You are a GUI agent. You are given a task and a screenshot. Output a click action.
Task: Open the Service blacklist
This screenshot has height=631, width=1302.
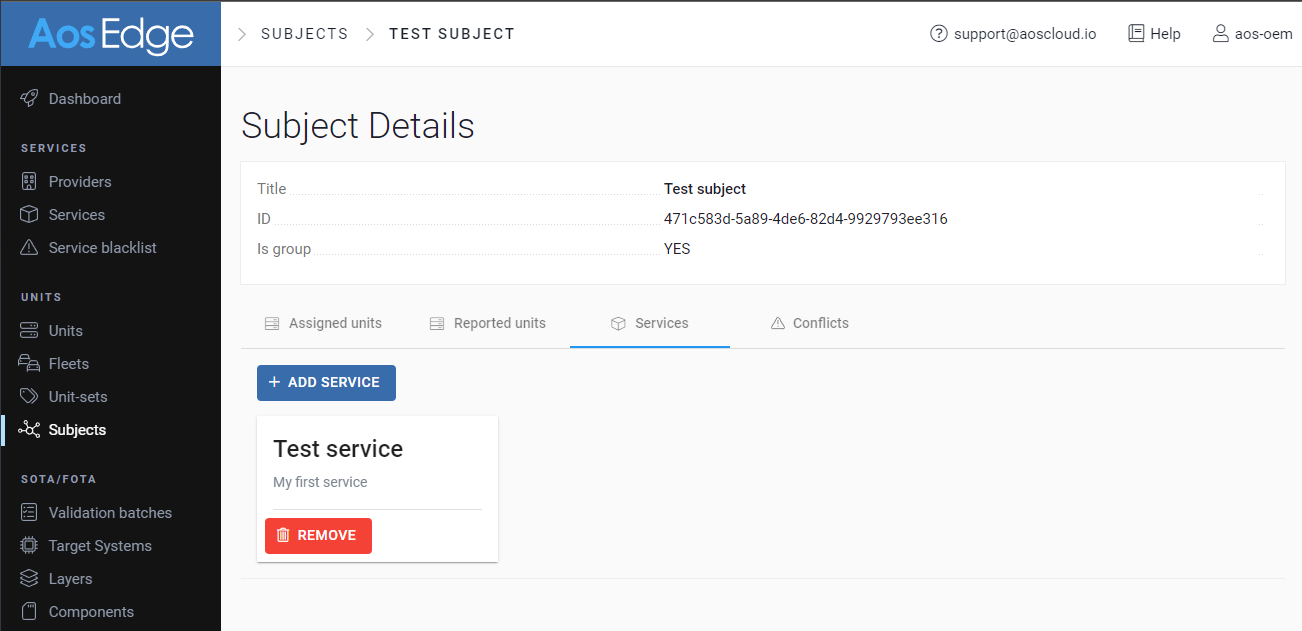tap(101, 247)
